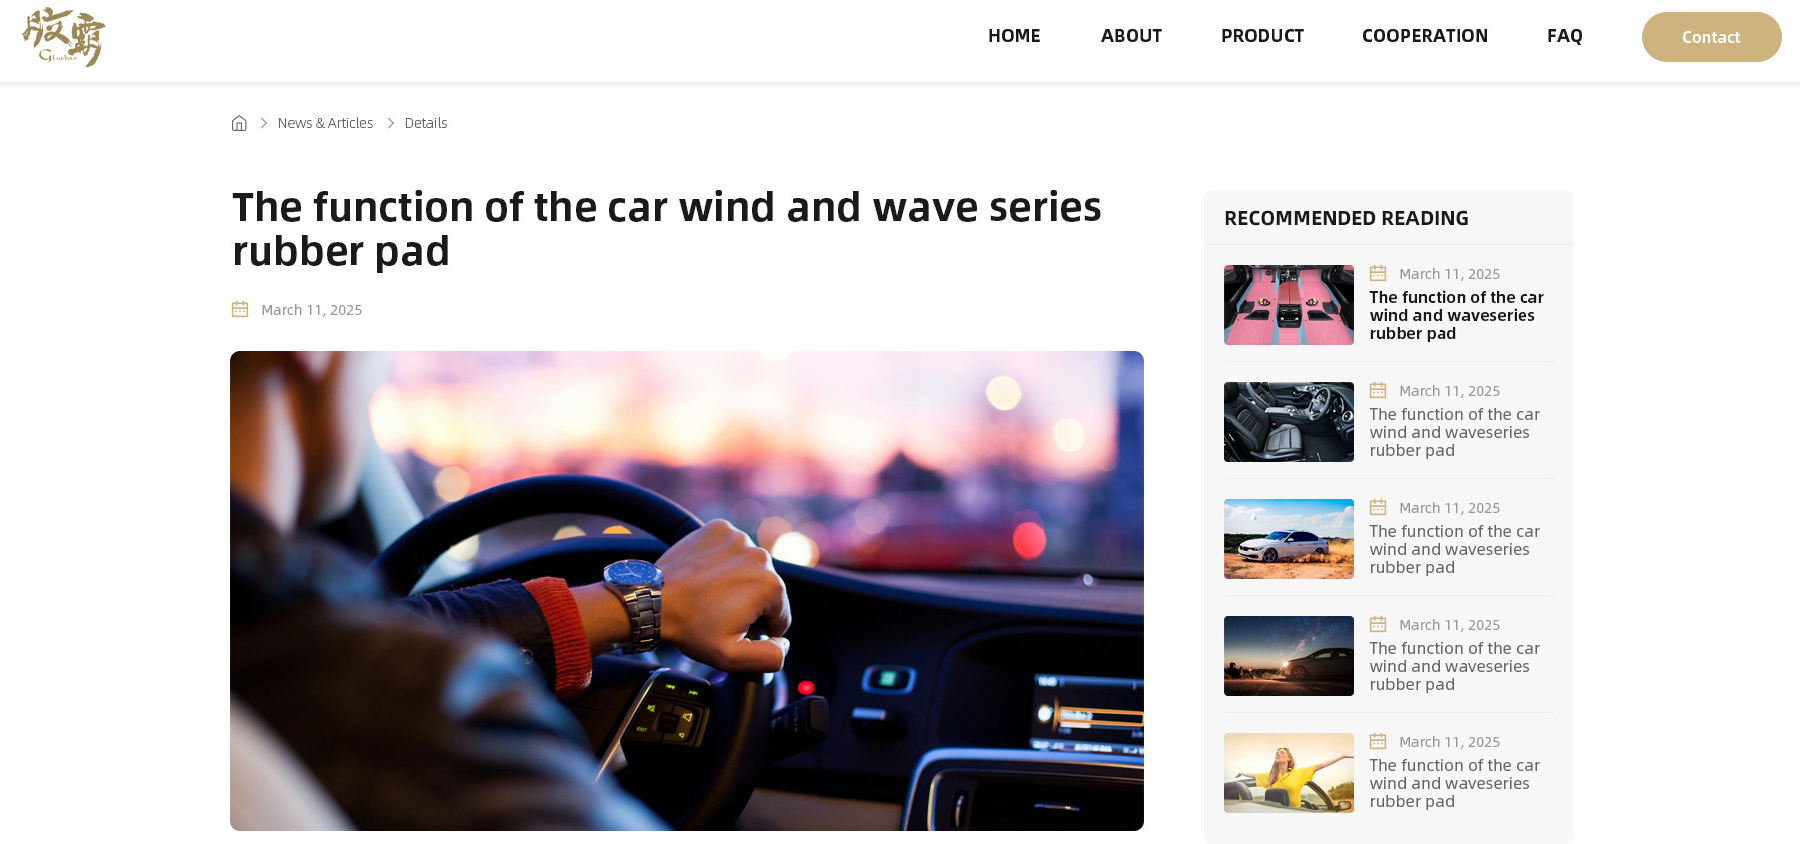1800x844 pixels.
Task: Click the Contact button
Action: (x=1712, y=37)
